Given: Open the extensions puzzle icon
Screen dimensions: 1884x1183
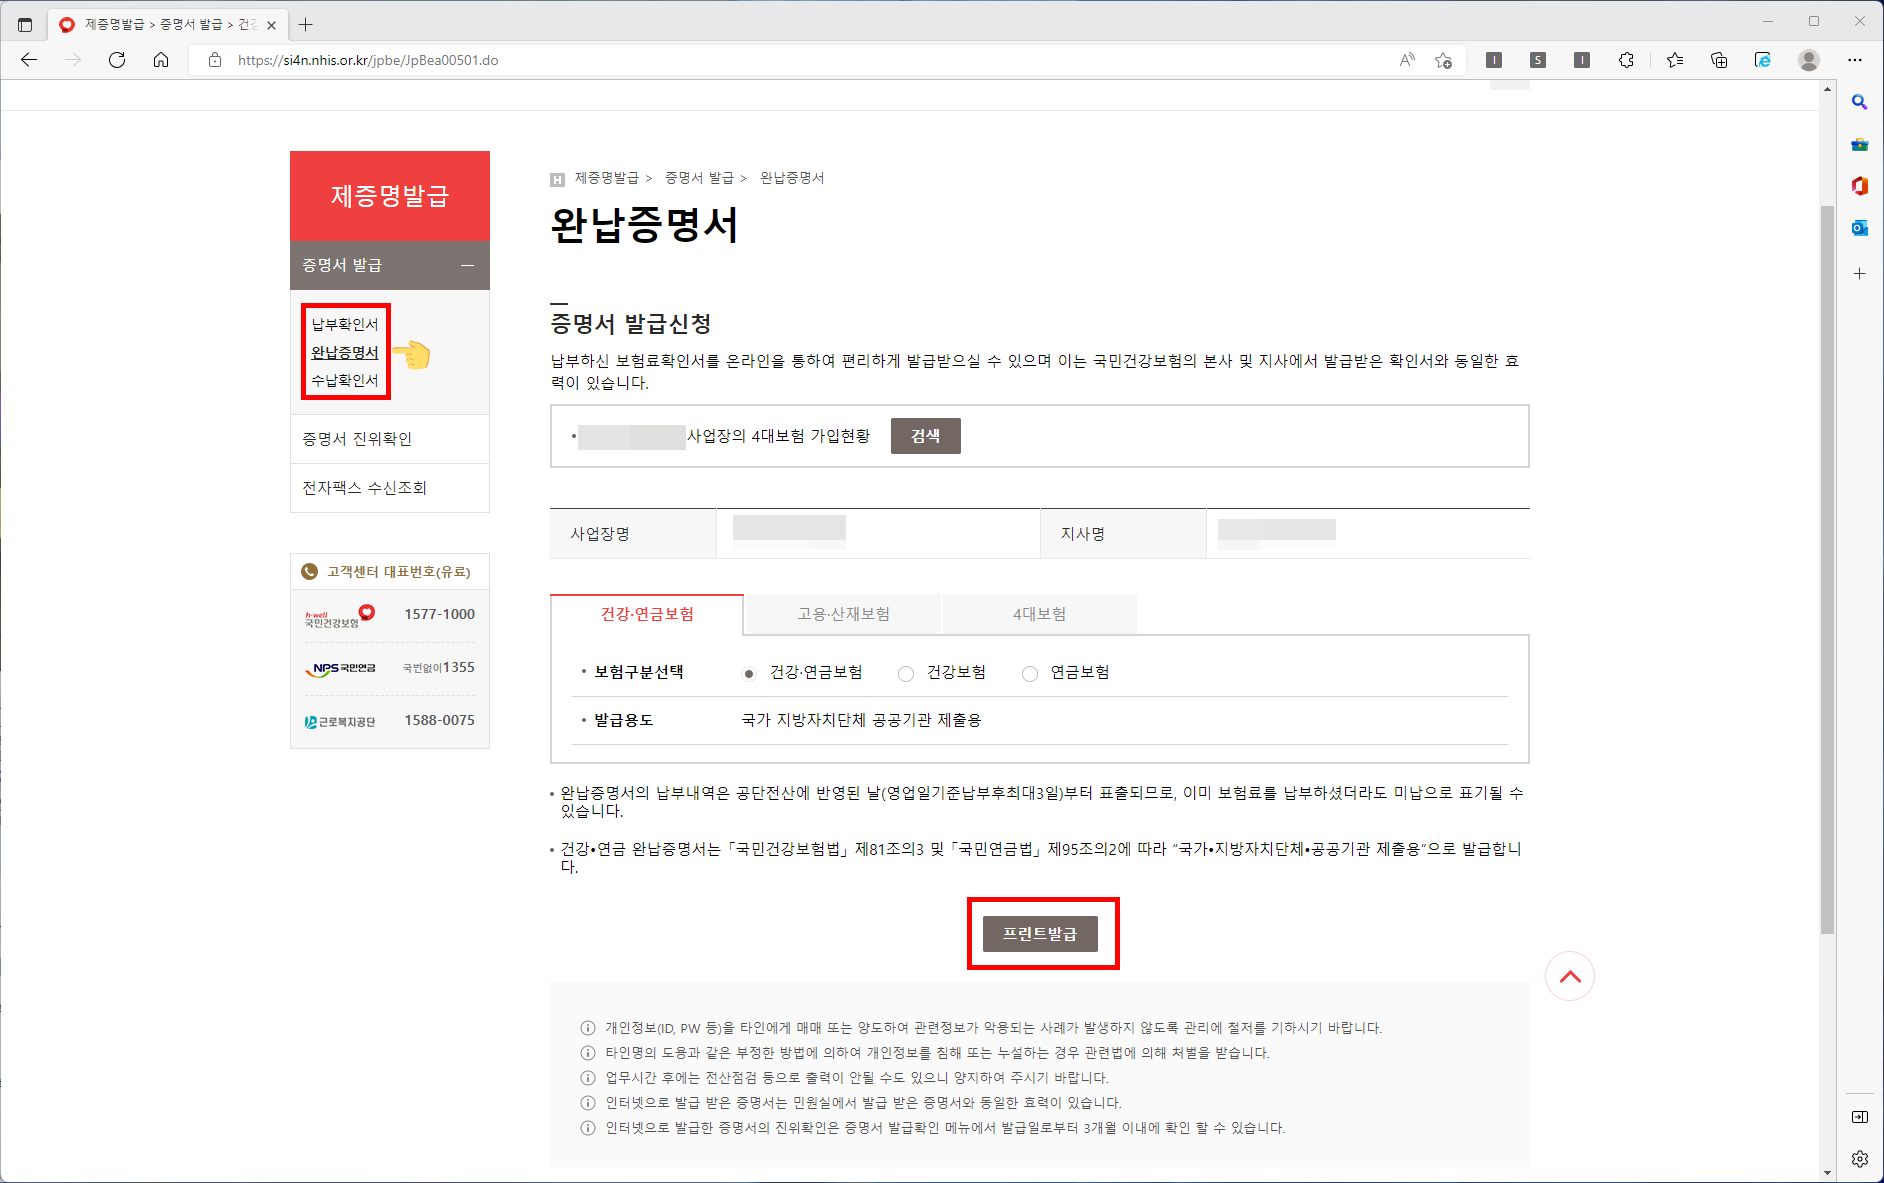Looking at the screenshot, I should pos(1626,60).
